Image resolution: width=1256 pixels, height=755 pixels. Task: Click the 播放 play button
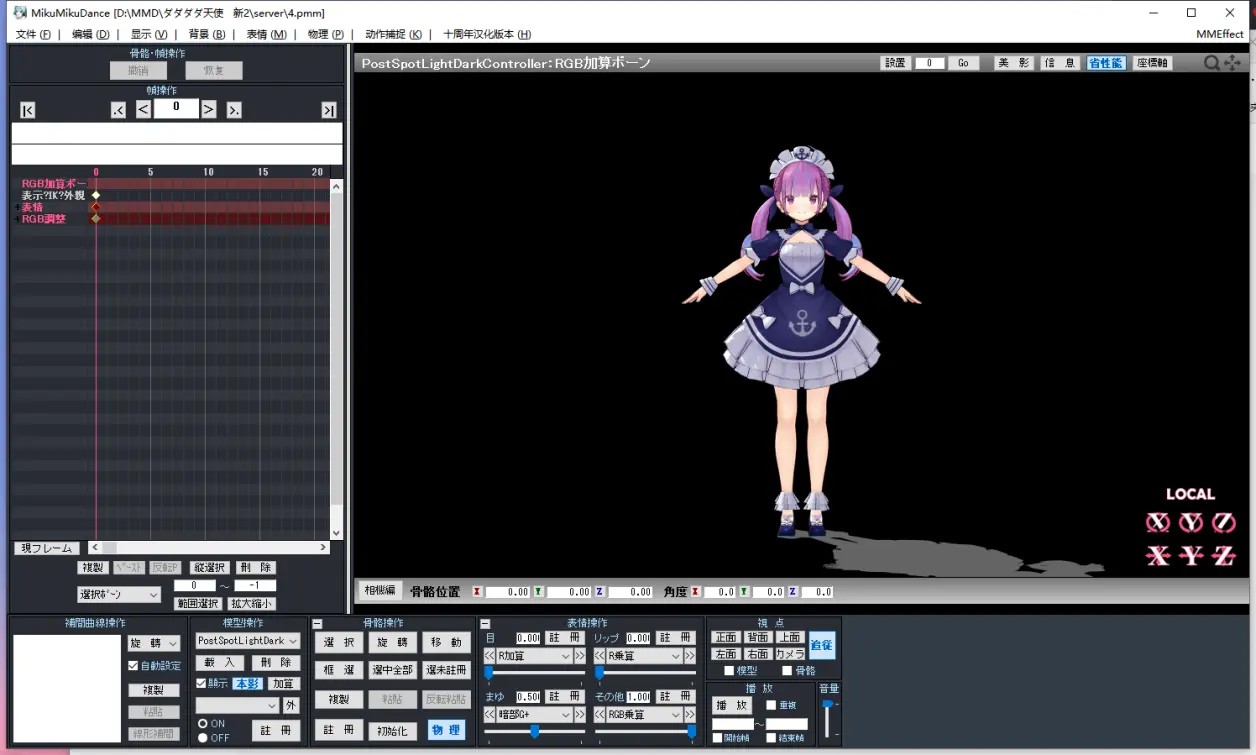pos(732,705)
